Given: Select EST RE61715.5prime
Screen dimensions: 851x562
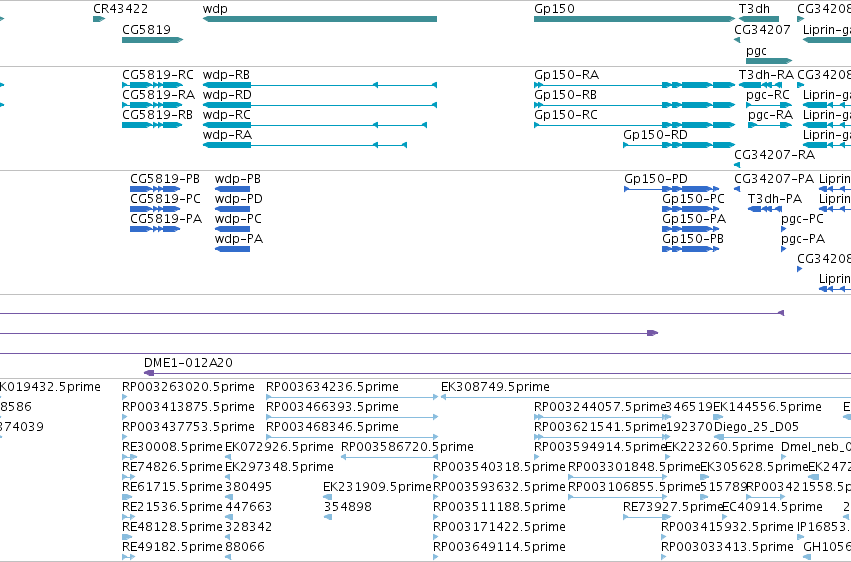Looking at the screenshot, I should (173, 487).
